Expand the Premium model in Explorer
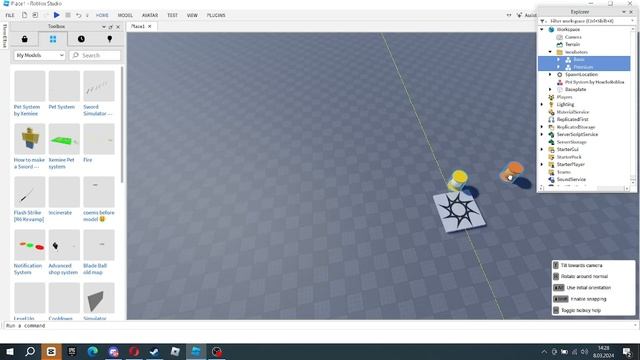Viewport: 640px width, 360px height. point(558,67)
